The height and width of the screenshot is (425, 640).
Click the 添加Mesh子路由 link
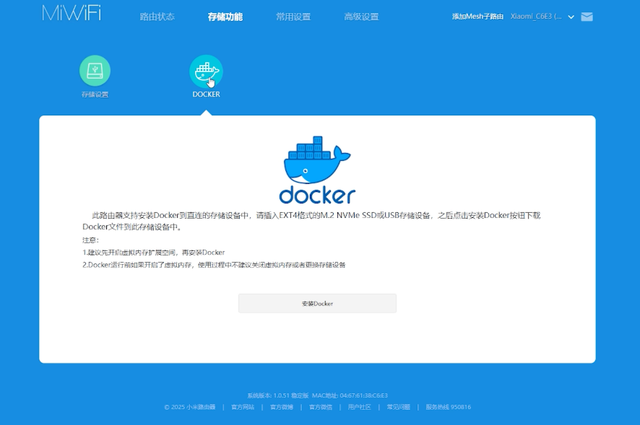click(478, 16)
